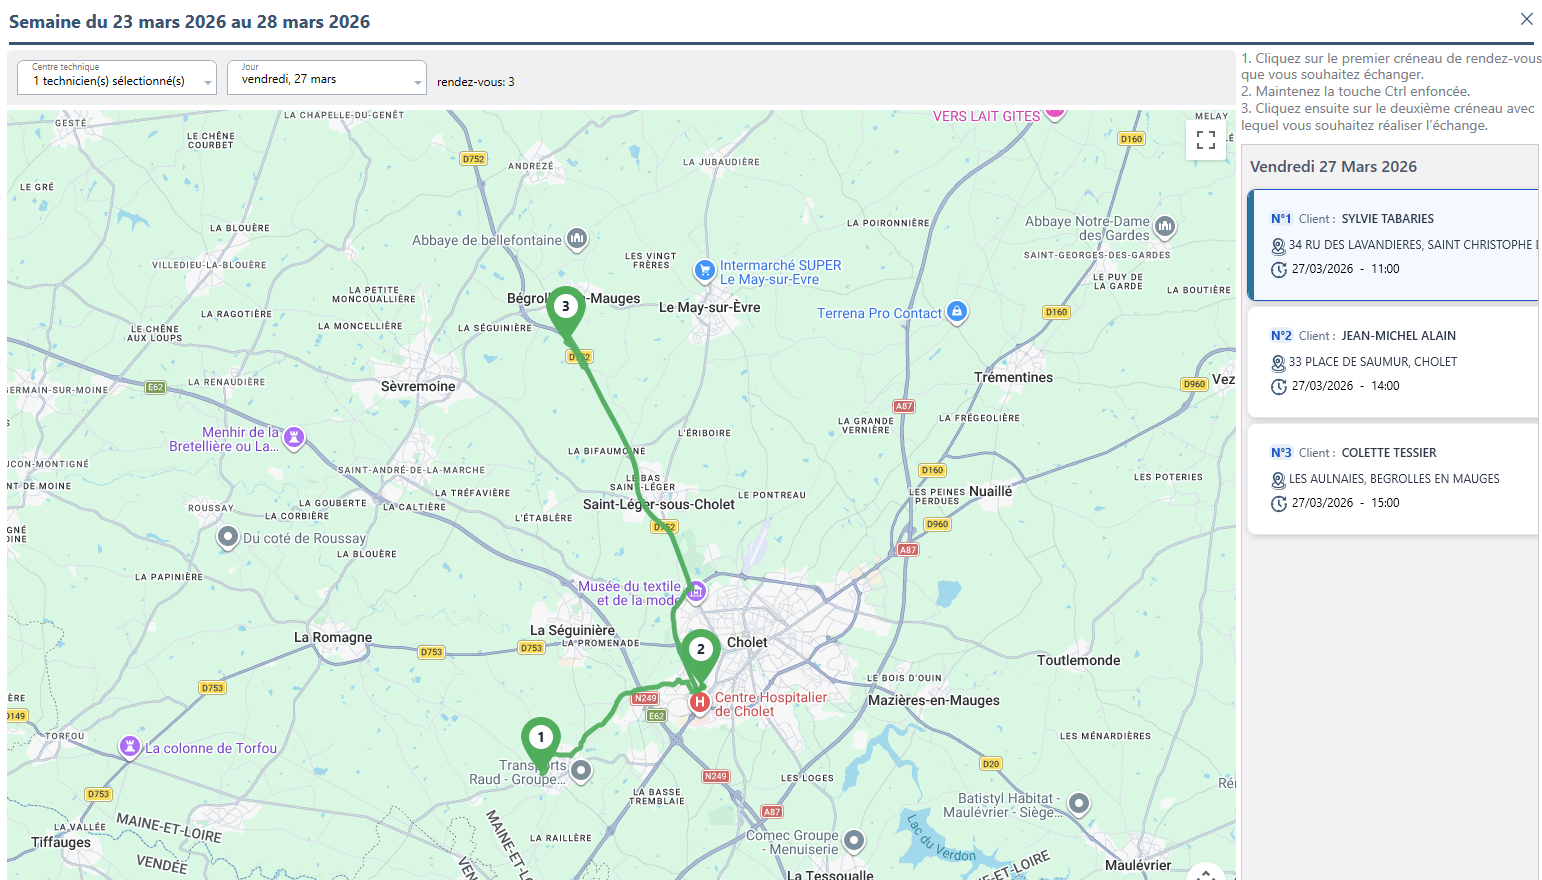Click VERS LAIT GITES label
The width and height of the screenshot is (1542, 880).
986,116
